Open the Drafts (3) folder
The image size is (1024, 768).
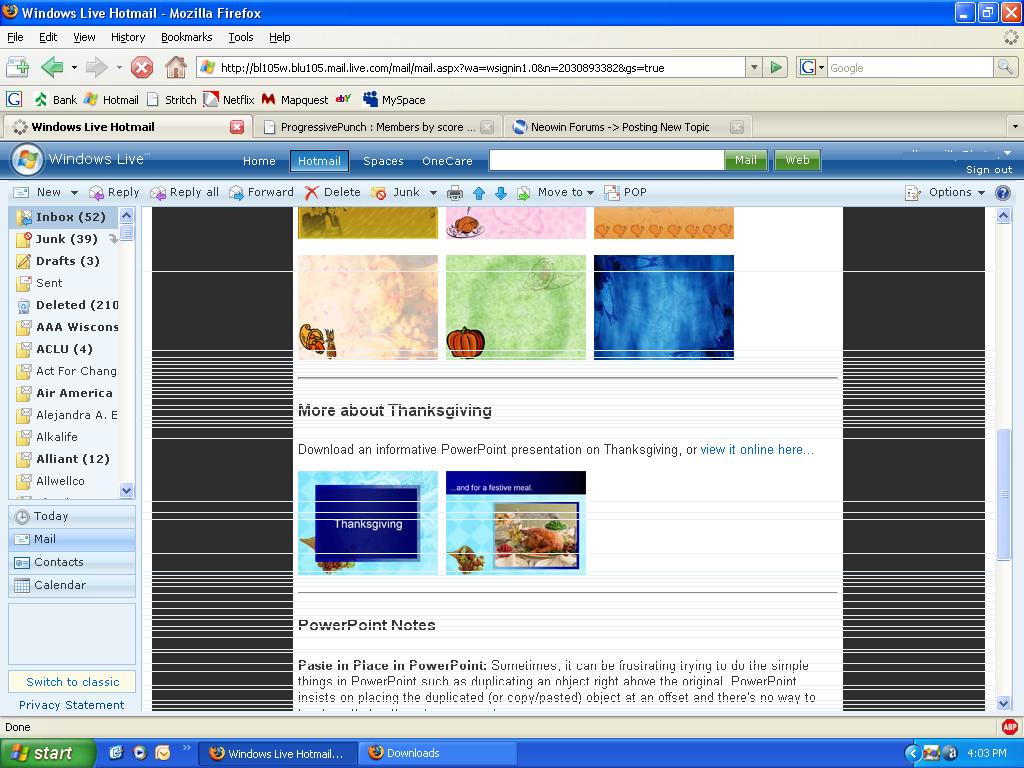pos(65,261)
